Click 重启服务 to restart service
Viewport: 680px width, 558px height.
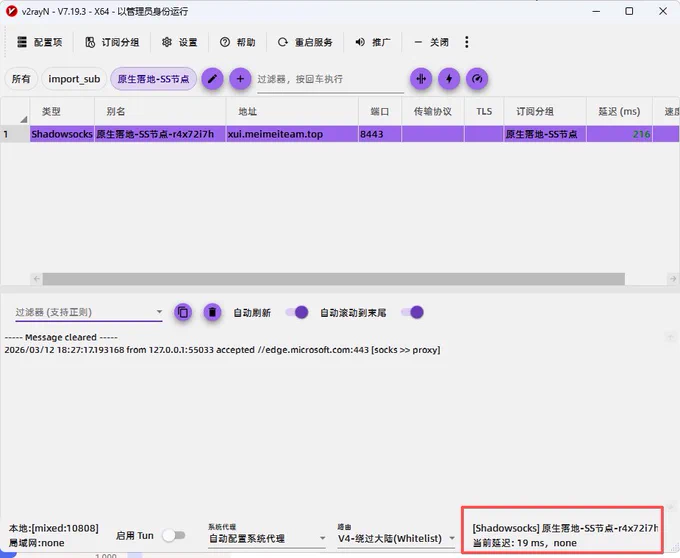point(305,42)
